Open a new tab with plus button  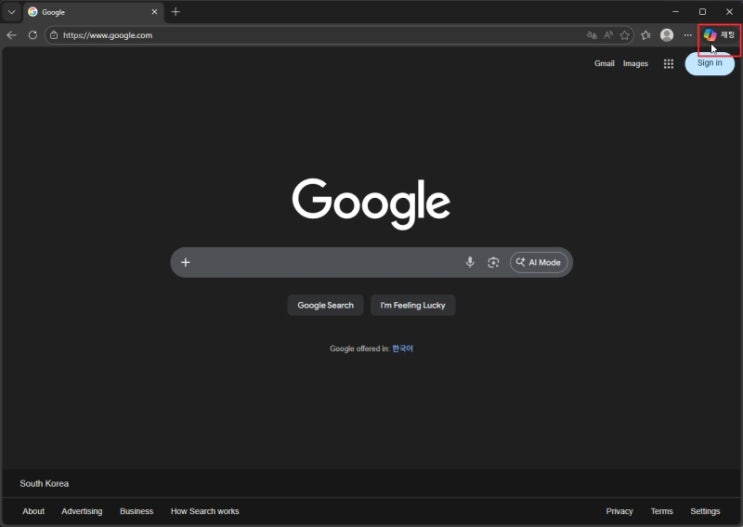[x=175, y=12]
